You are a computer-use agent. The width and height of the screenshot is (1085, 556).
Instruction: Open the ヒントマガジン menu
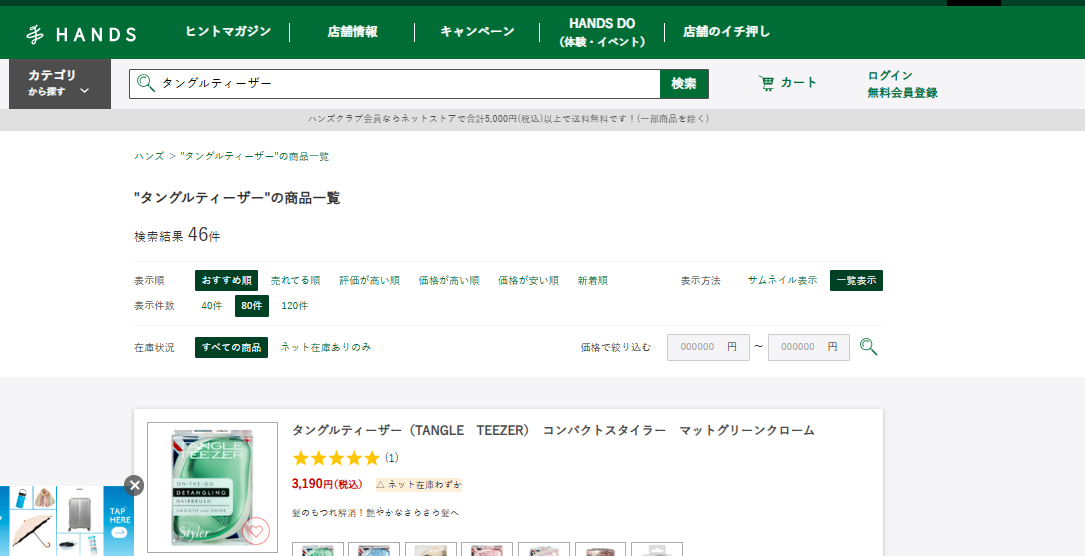[x=228, y=32]
